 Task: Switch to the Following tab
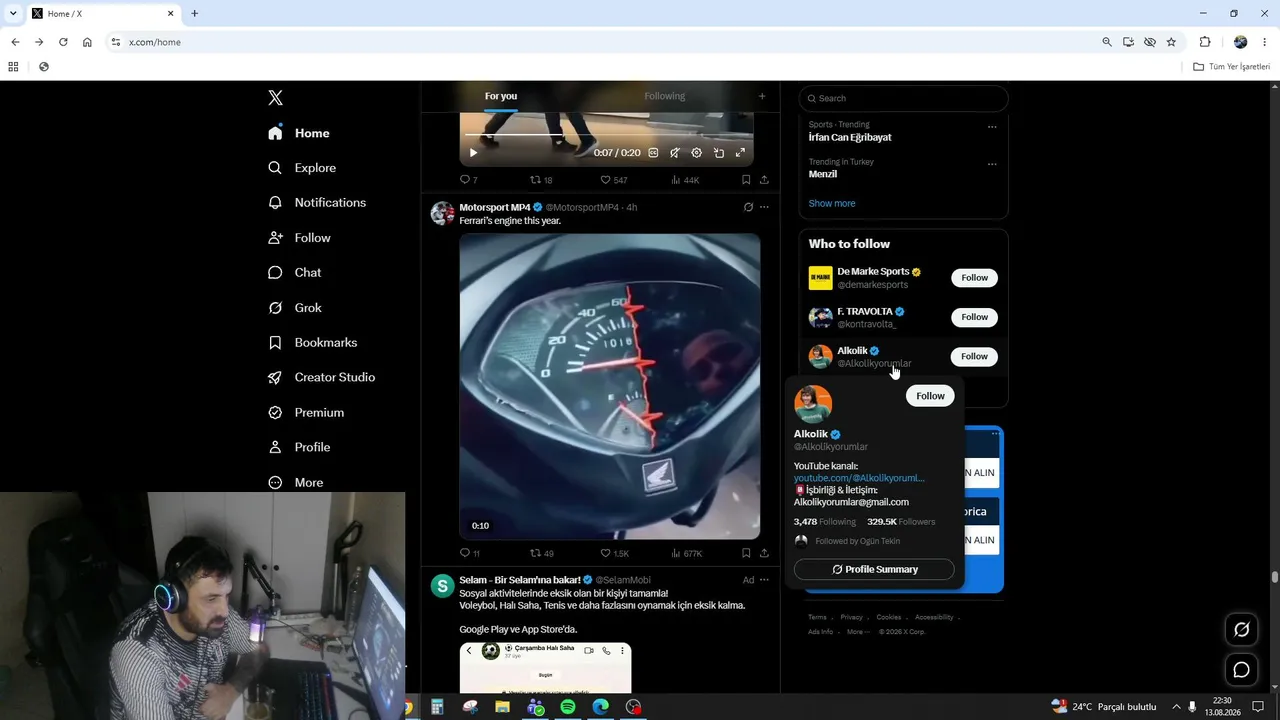click(x=665, y=96)
